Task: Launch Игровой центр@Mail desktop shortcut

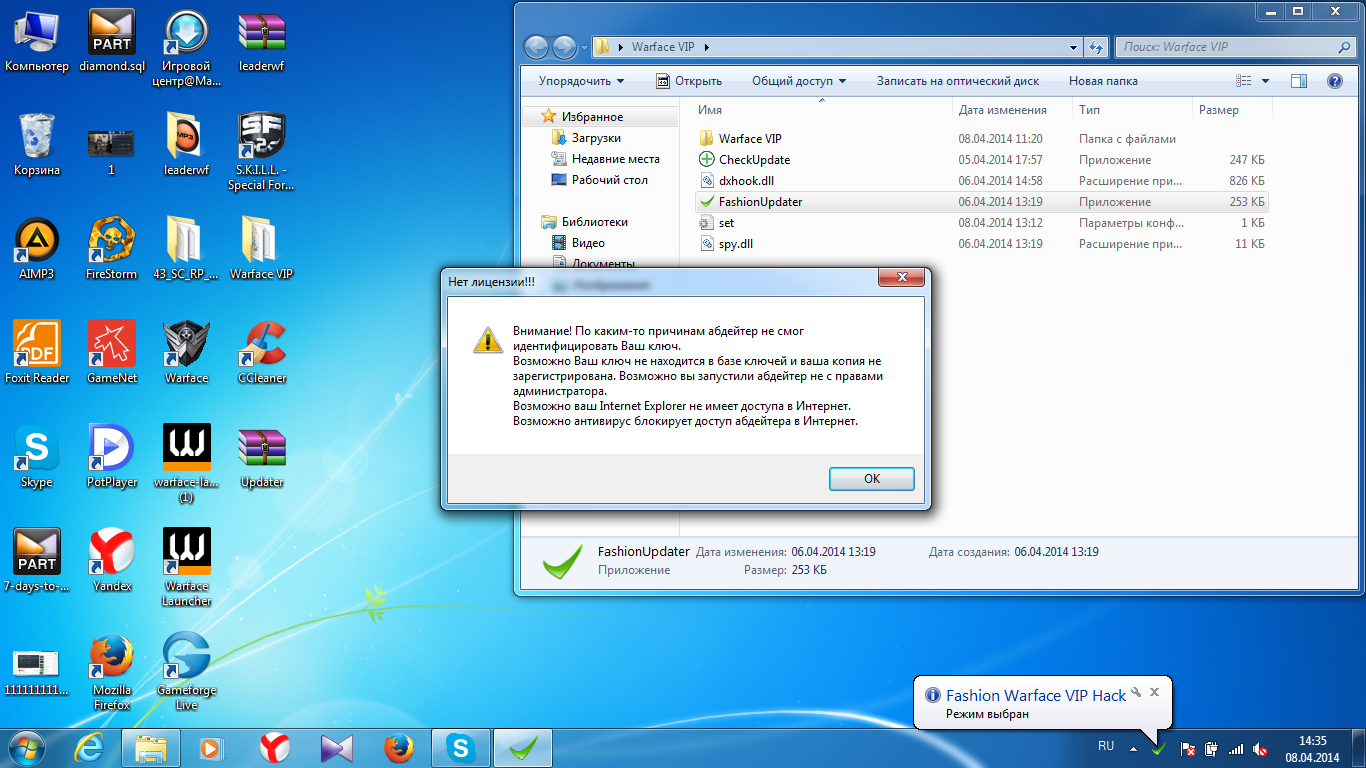Action: pos(187,48)
